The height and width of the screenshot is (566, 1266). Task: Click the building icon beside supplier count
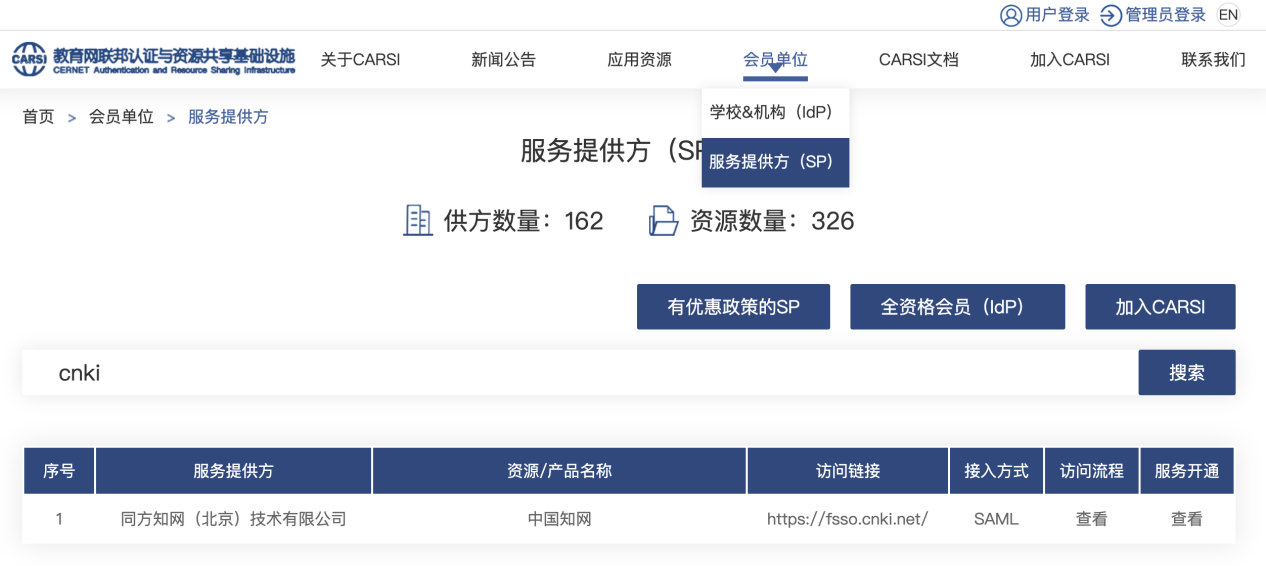[x=417, y=220]
